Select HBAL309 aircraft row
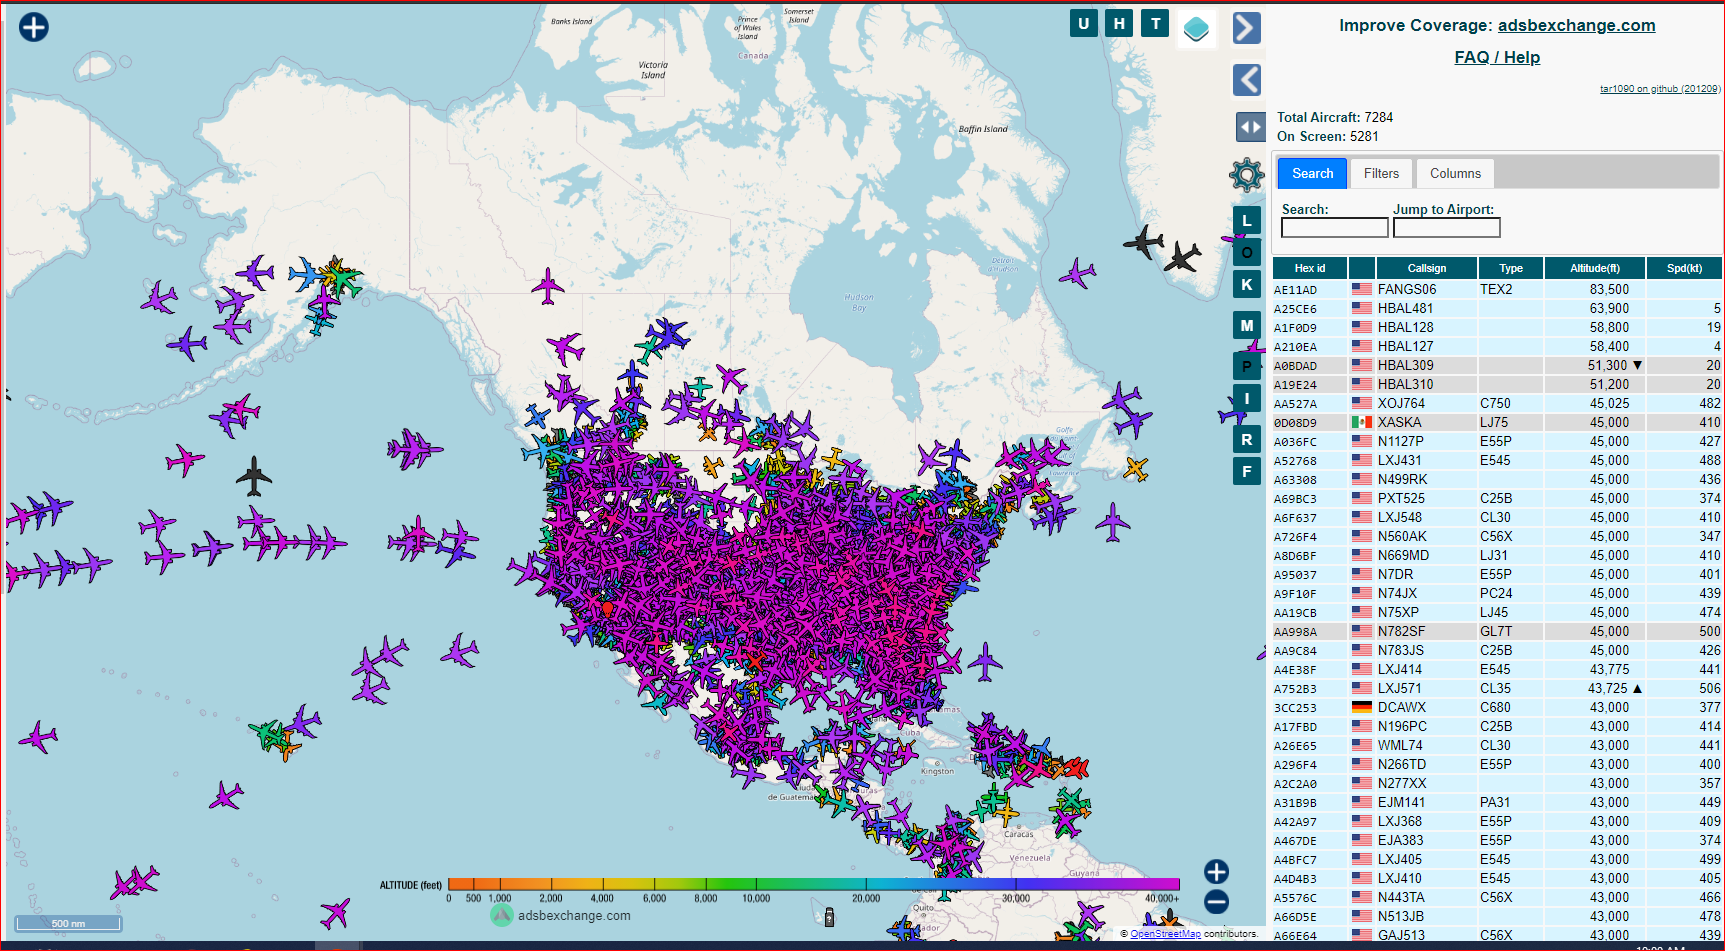This screenshot has width=1725, height=951. click(x=1497, y=366)
